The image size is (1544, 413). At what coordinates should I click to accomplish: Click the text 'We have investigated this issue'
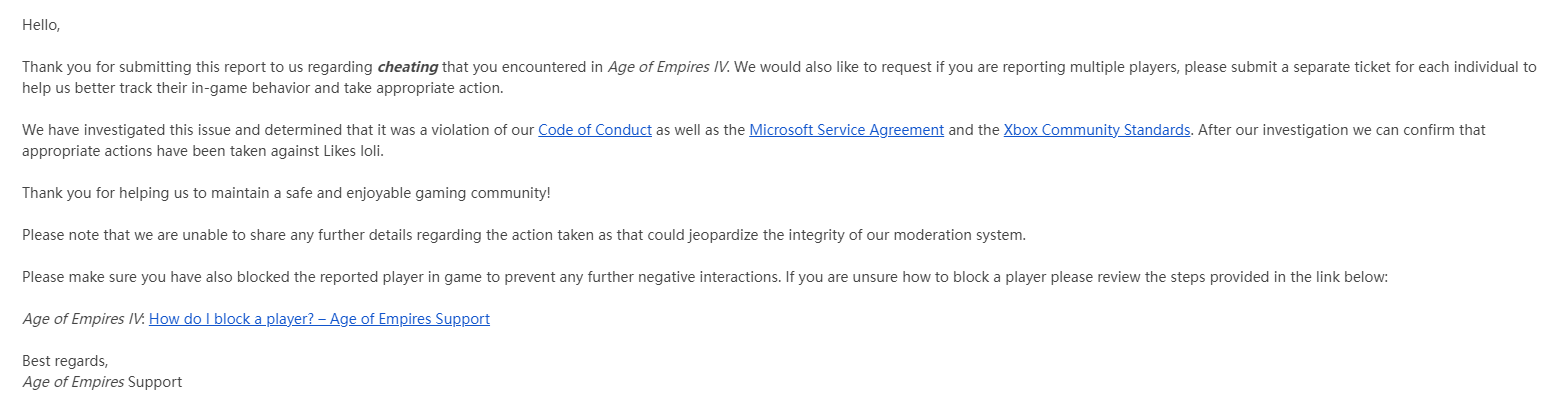(x=125, y=130)
